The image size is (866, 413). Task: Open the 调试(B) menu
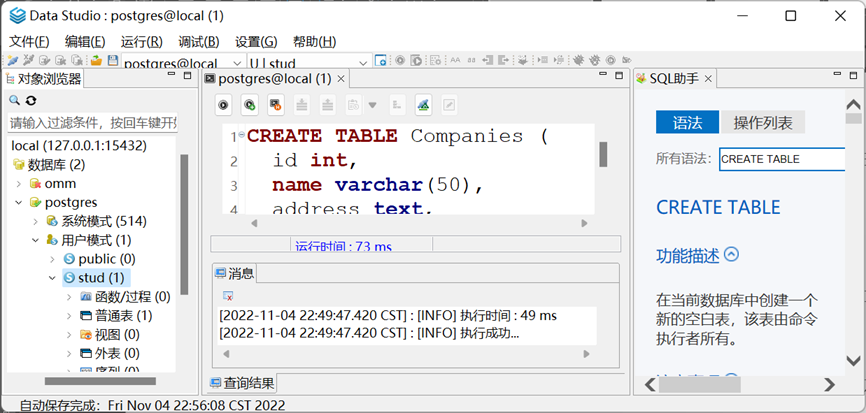click(199, 41)
